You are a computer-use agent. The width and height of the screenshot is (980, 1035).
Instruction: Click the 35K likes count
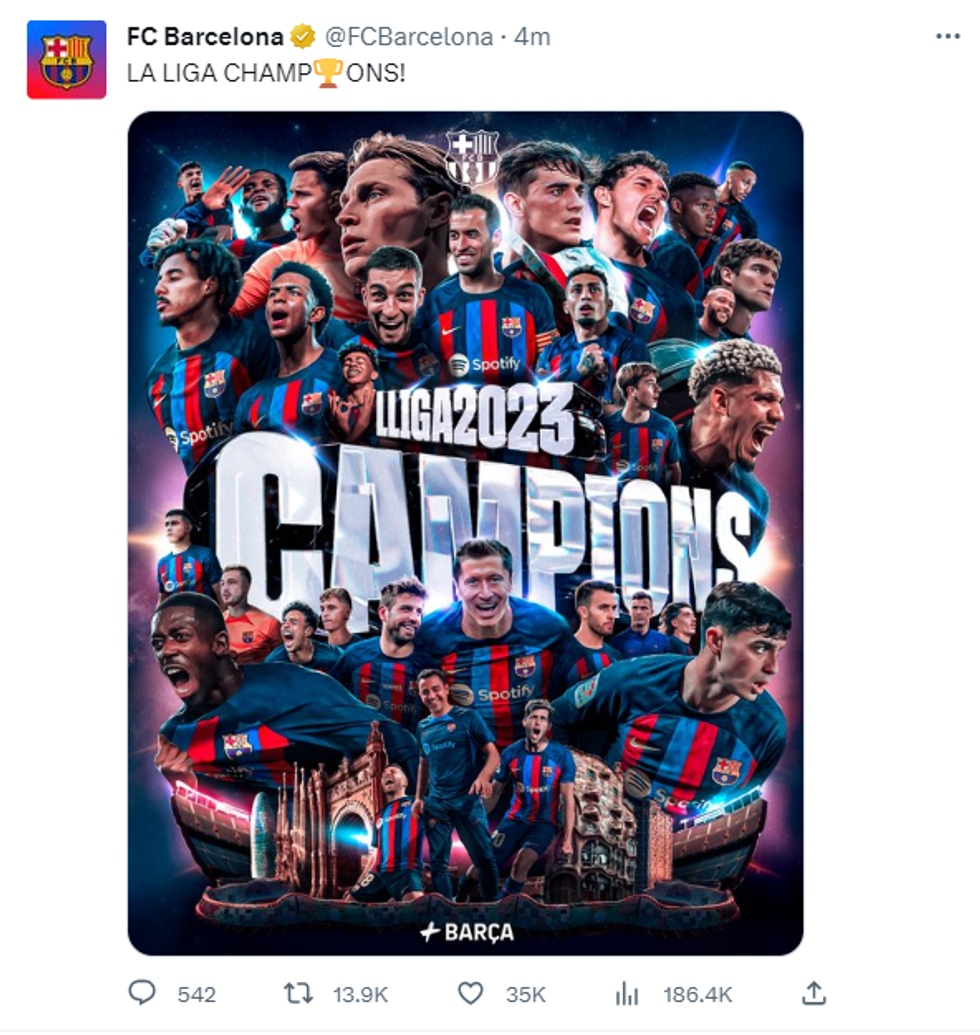tap(525, 994)
